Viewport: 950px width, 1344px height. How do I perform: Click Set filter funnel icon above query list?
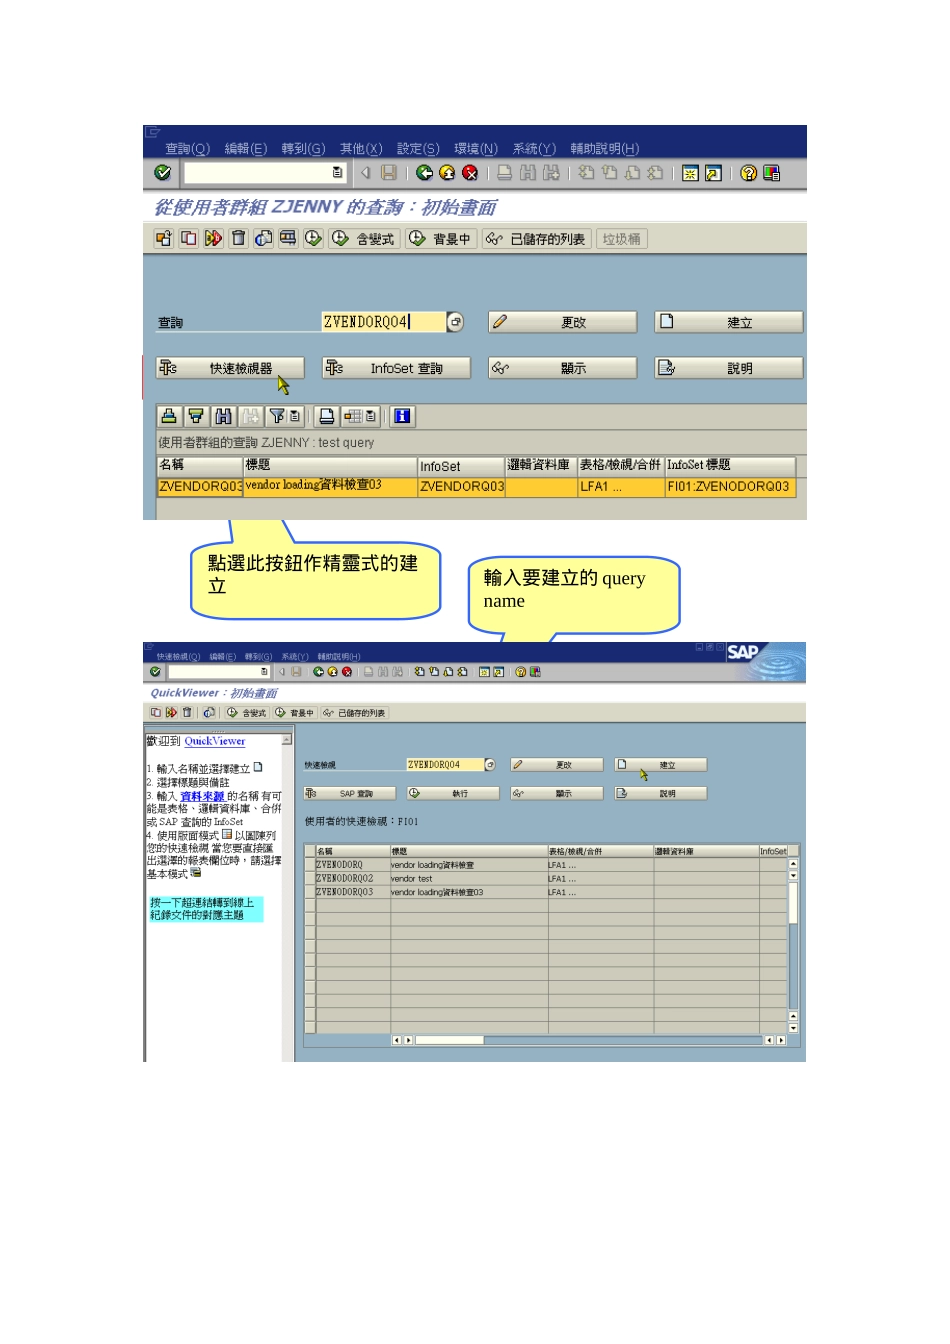[277, 416]
